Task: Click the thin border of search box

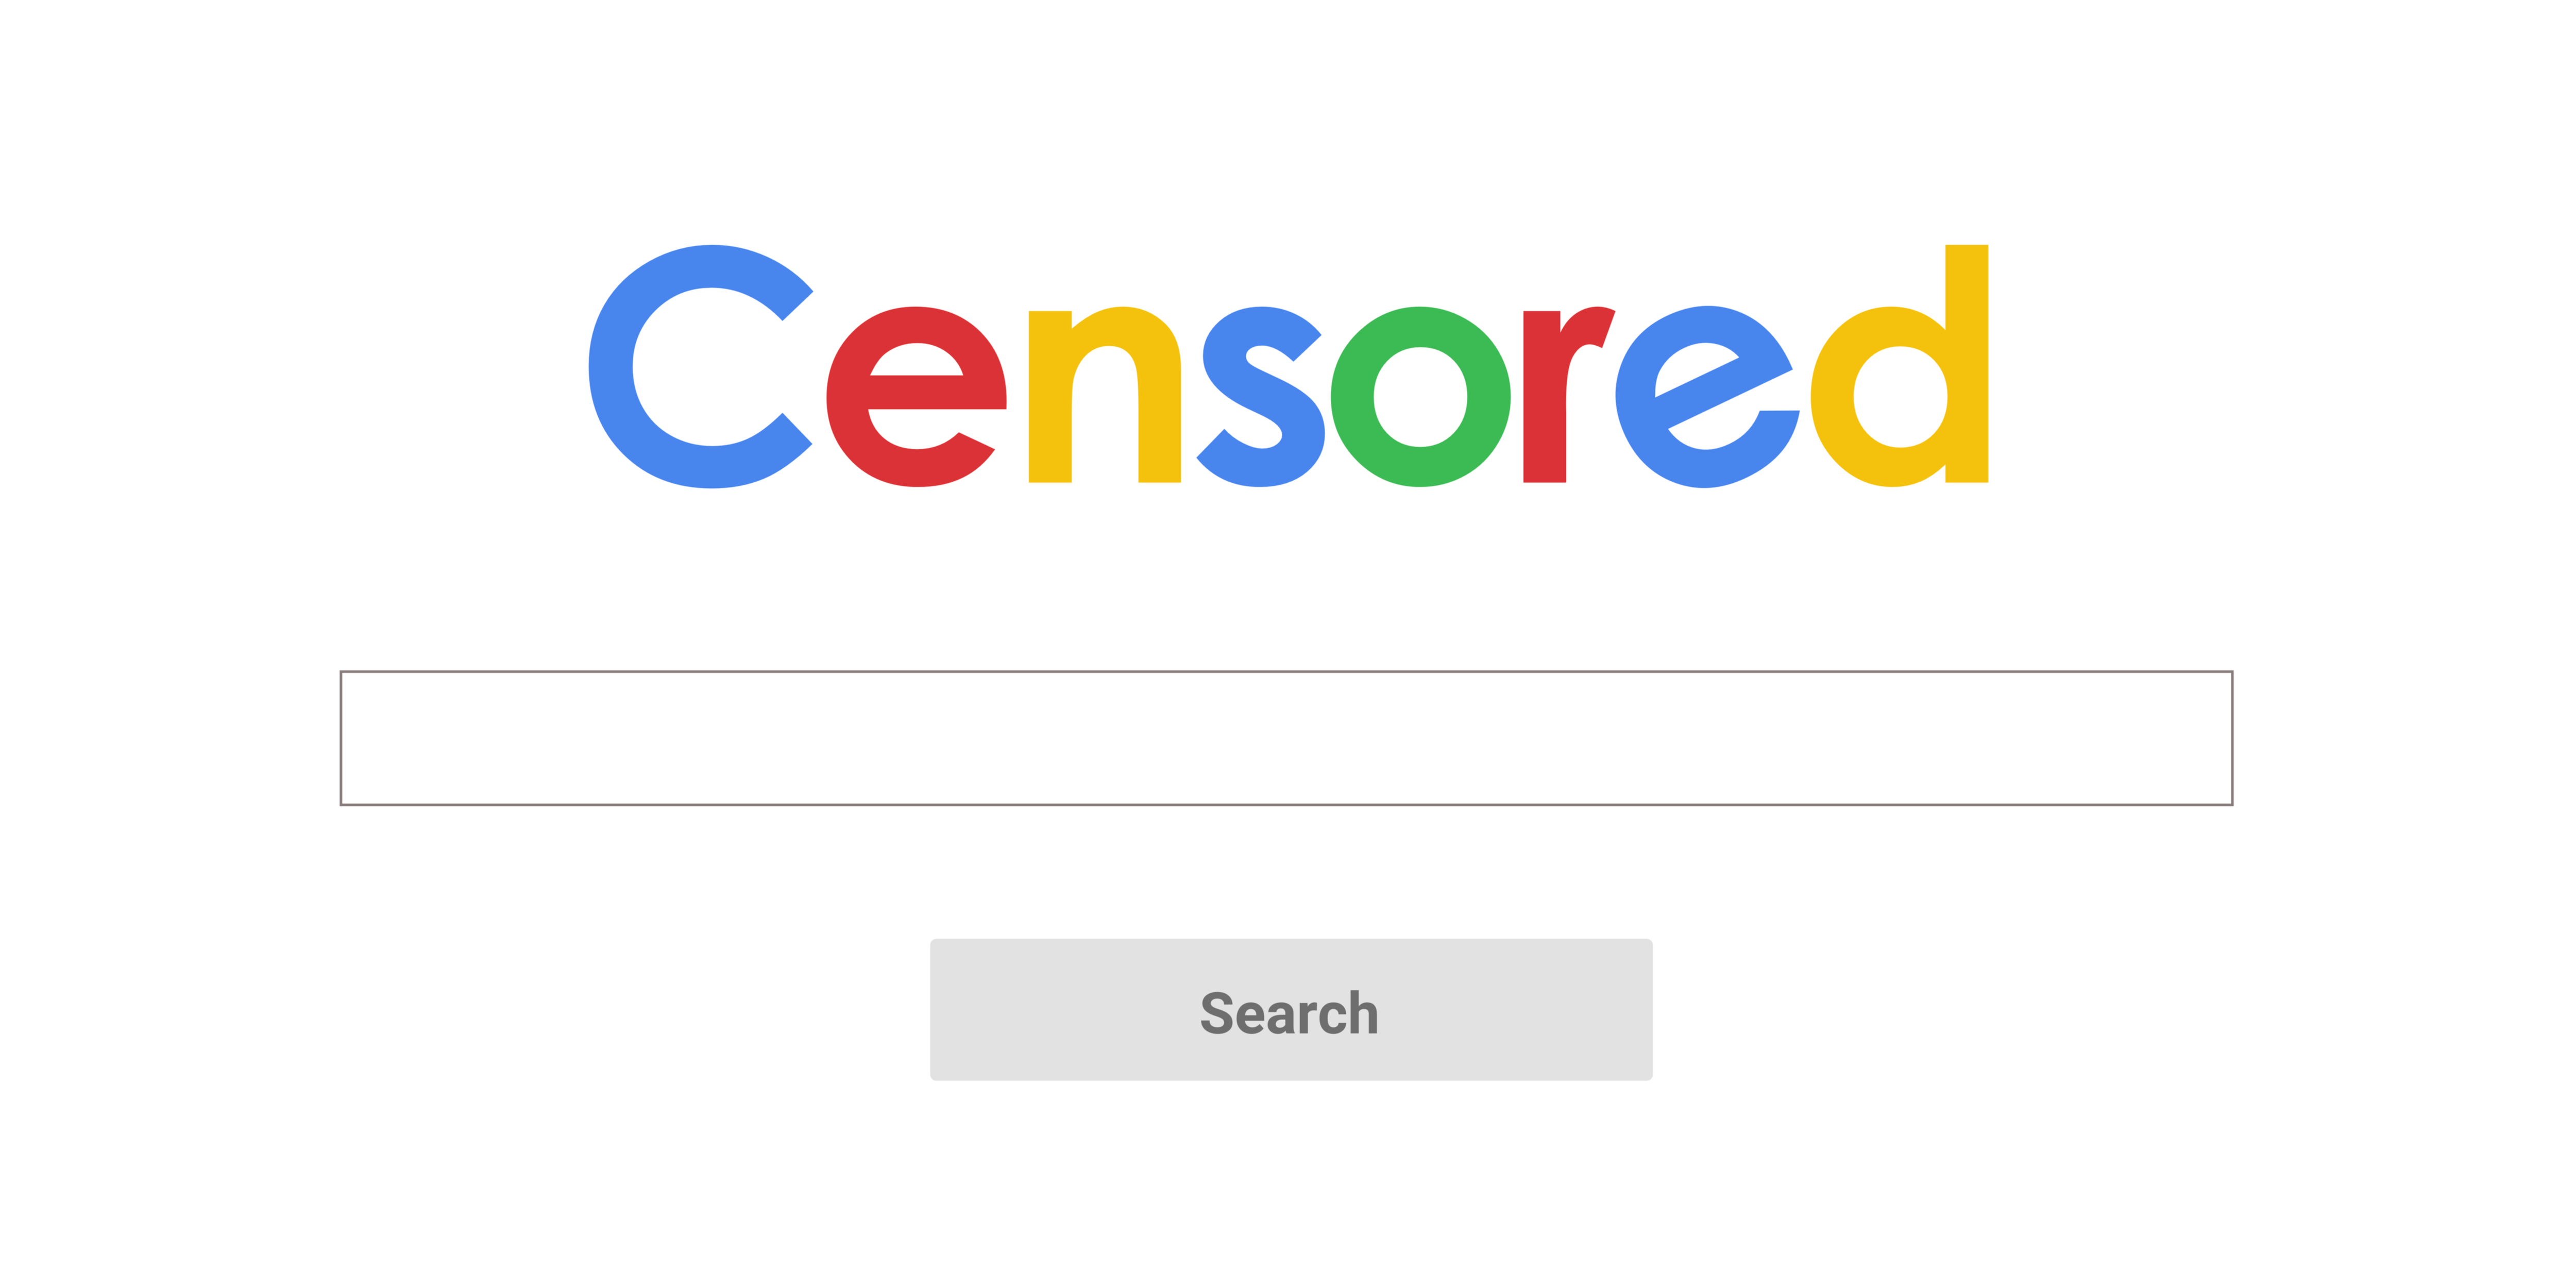Action: tap(1286, 671)
